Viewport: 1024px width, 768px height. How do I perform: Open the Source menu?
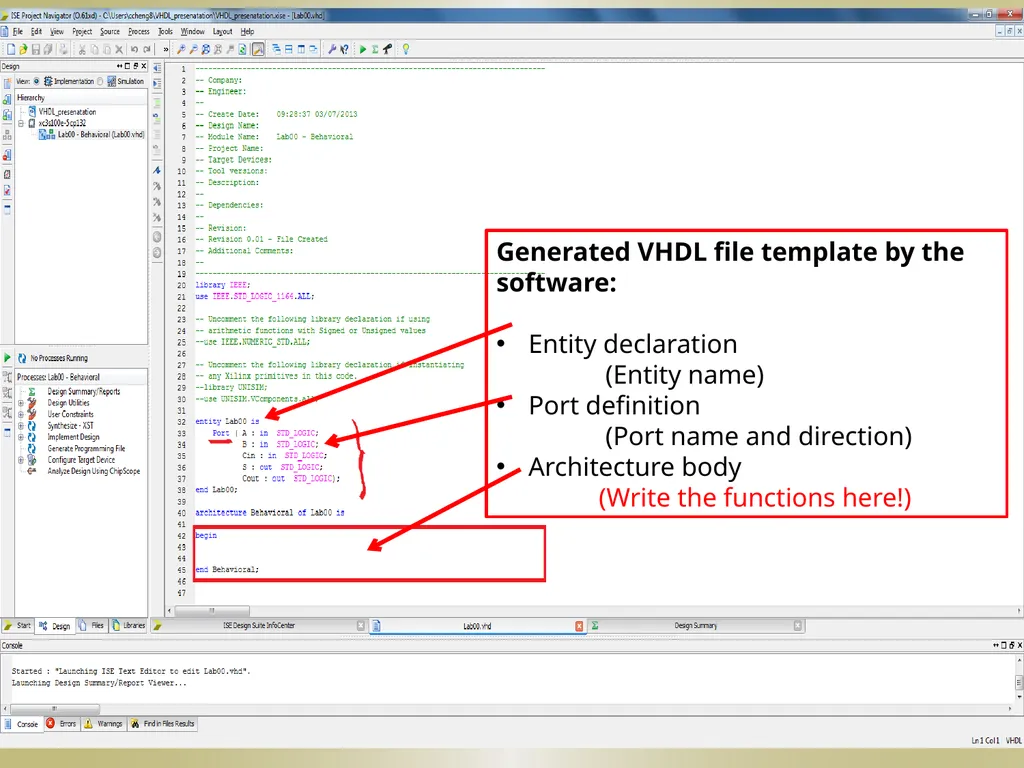click(110, 31)
